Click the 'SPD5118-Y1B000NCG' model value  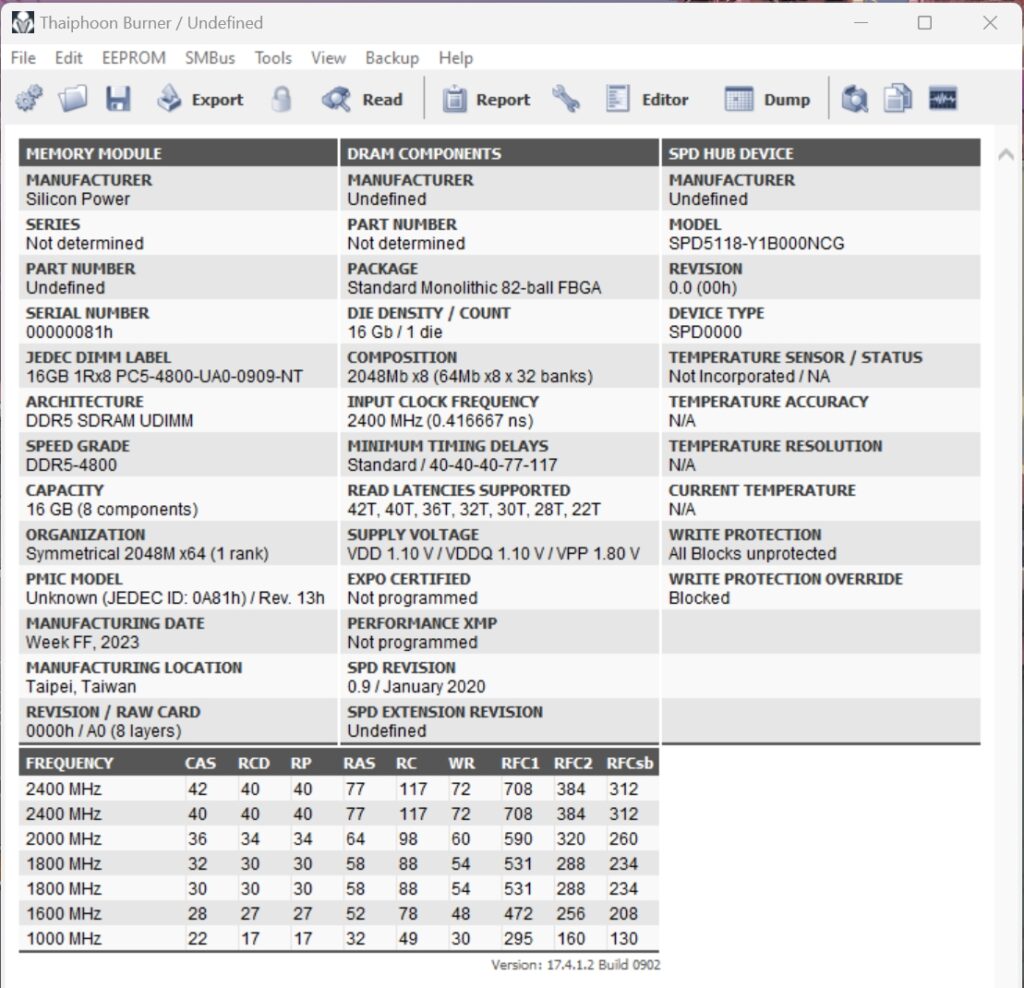click(x=756, y=244)
